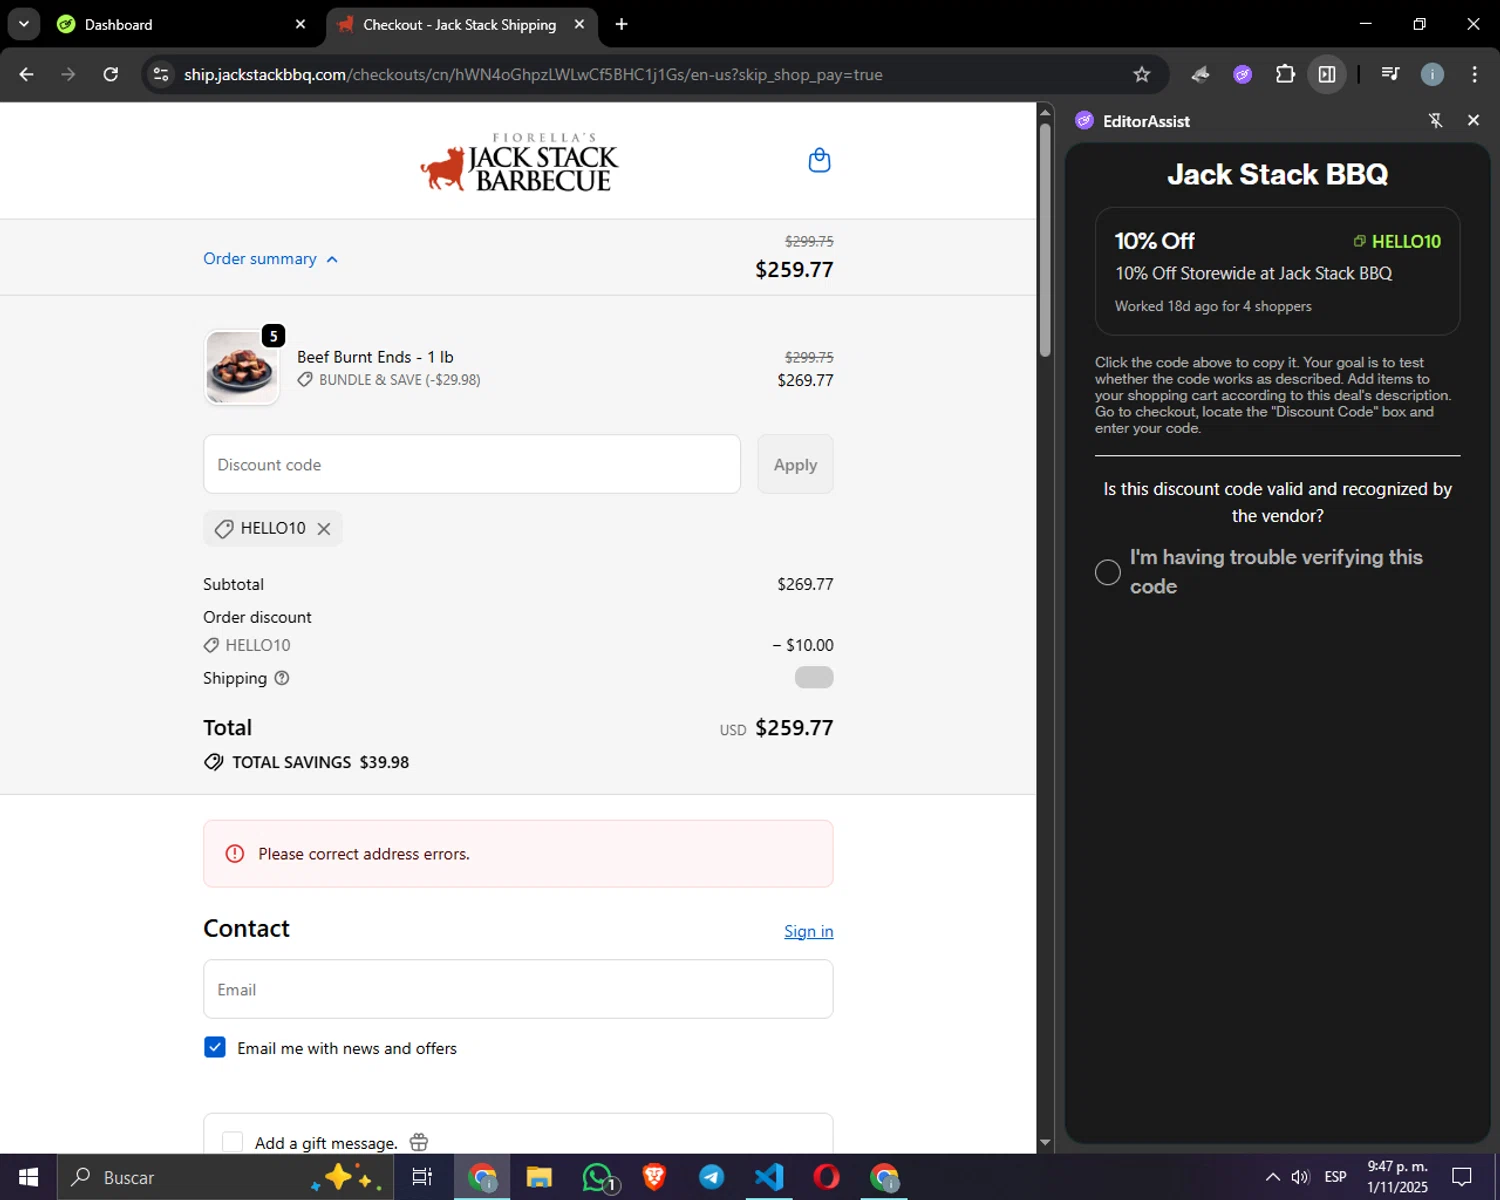Screen dimensions: 1500x1200
Task: Click 'Please correct address errors.' alert
Action: 518,853
